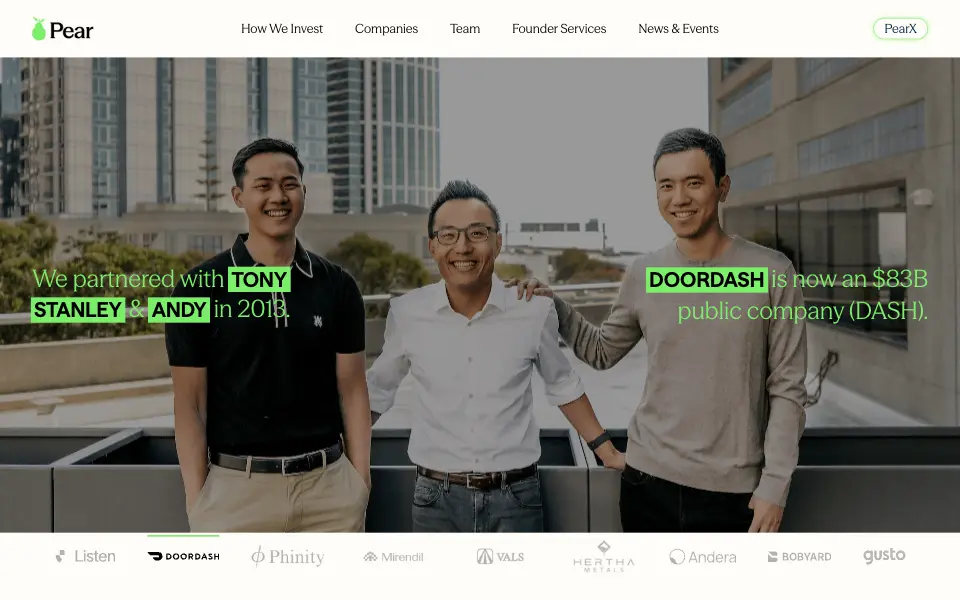Screen dimensions: 960x600
Task: Go to the Companies page
Action: click(386, 29)
